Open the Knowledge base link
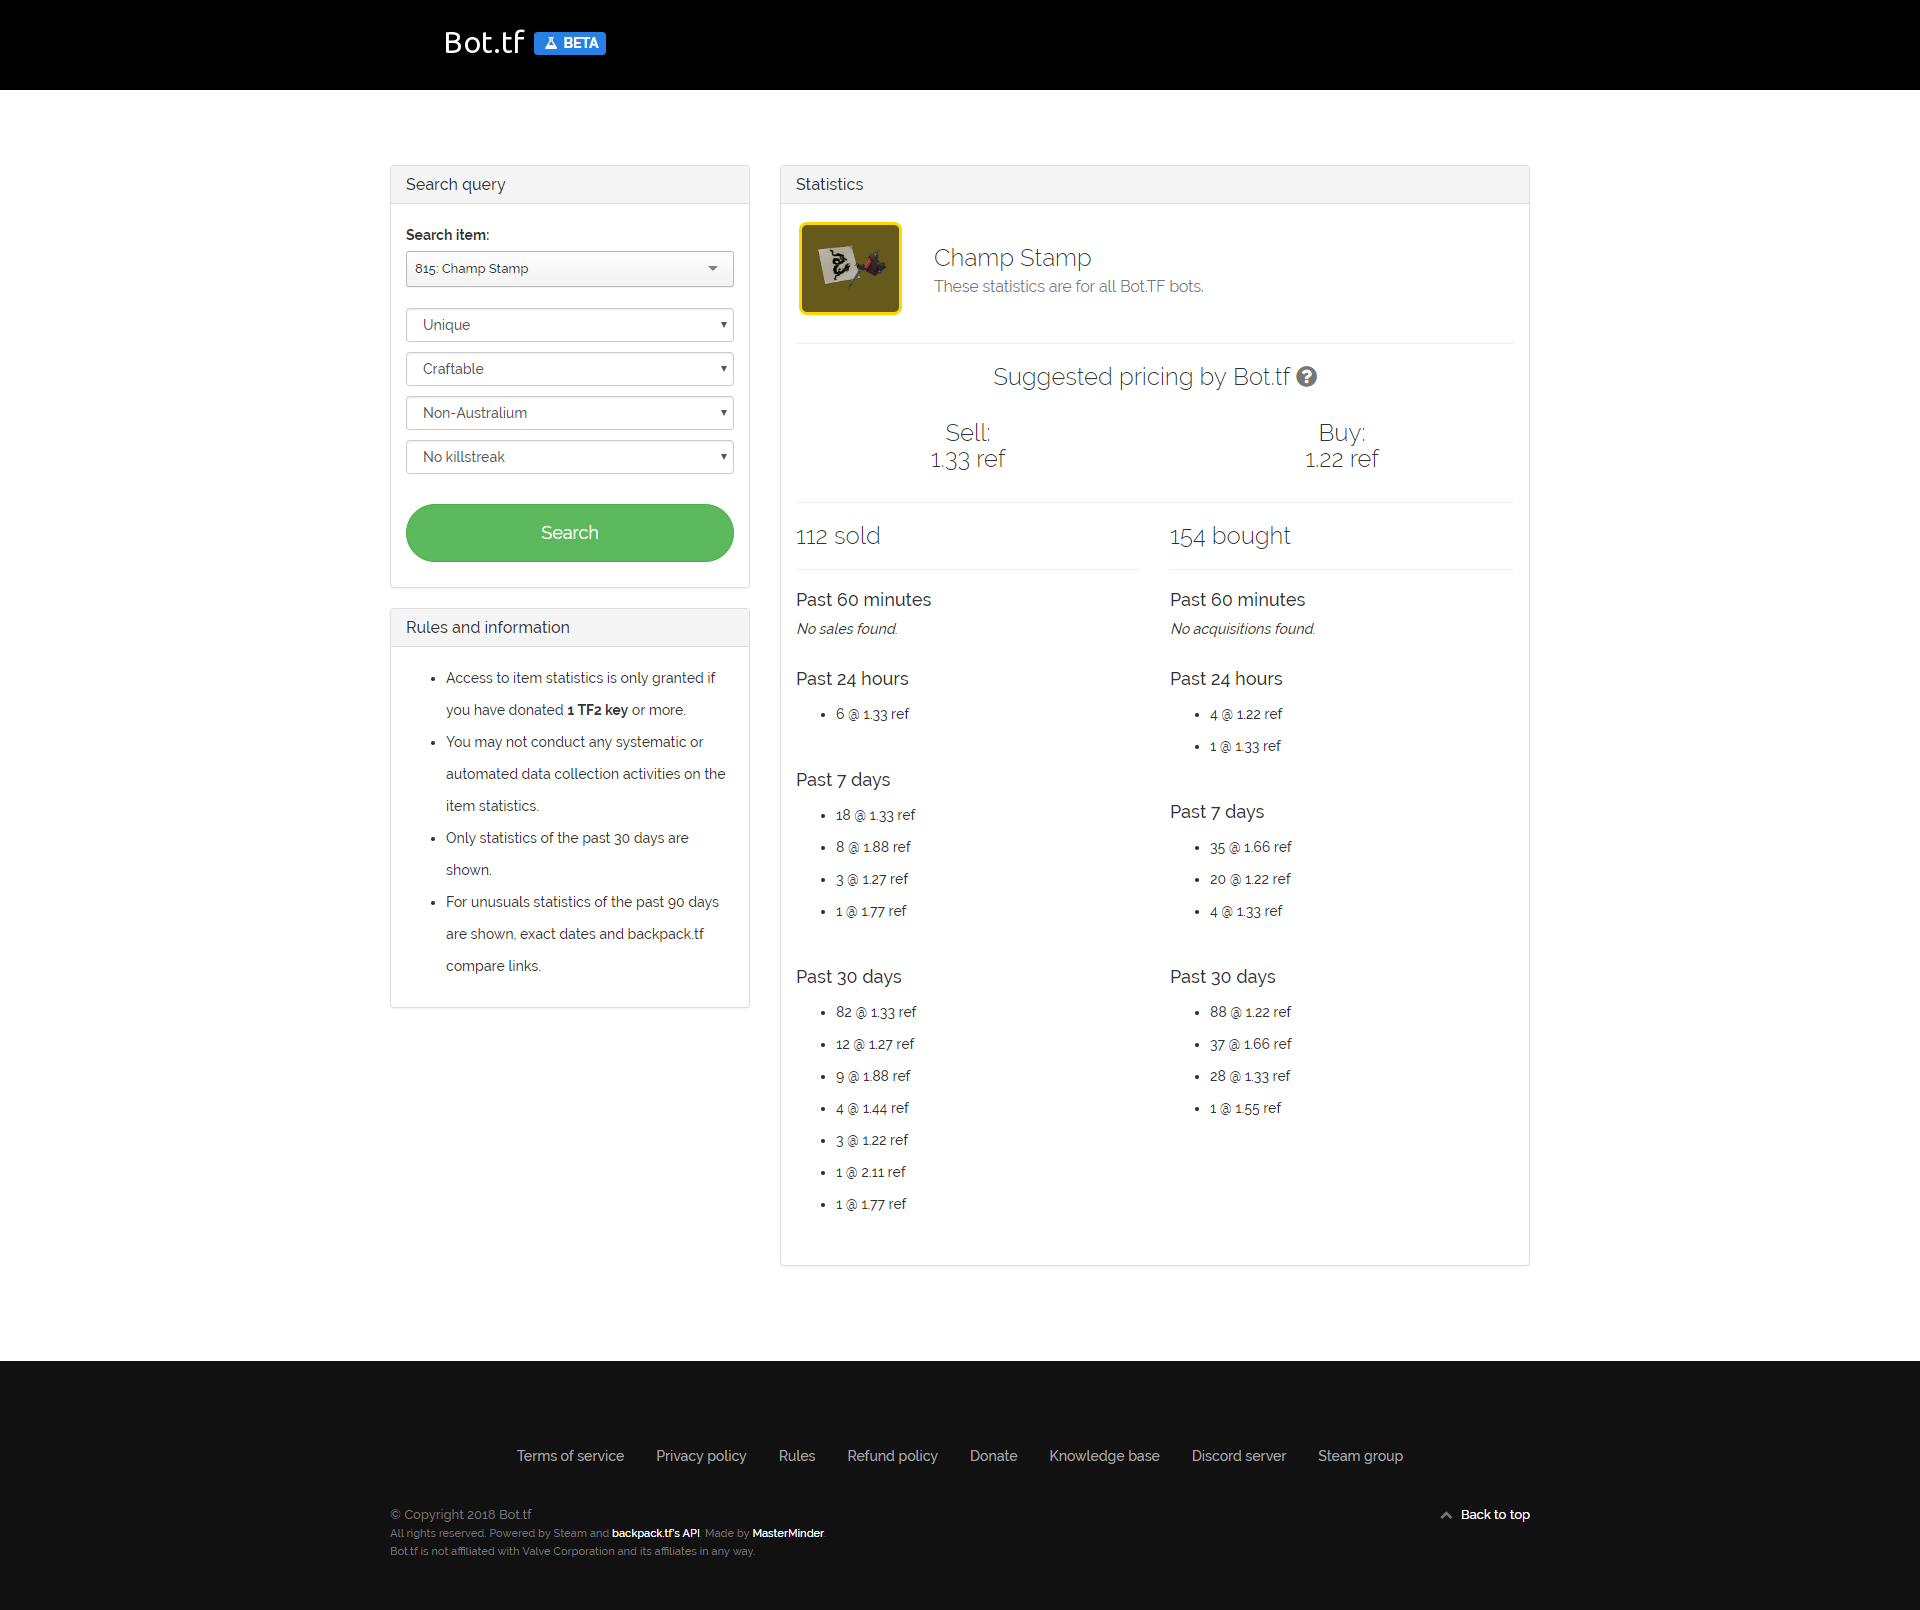 1104,1456
